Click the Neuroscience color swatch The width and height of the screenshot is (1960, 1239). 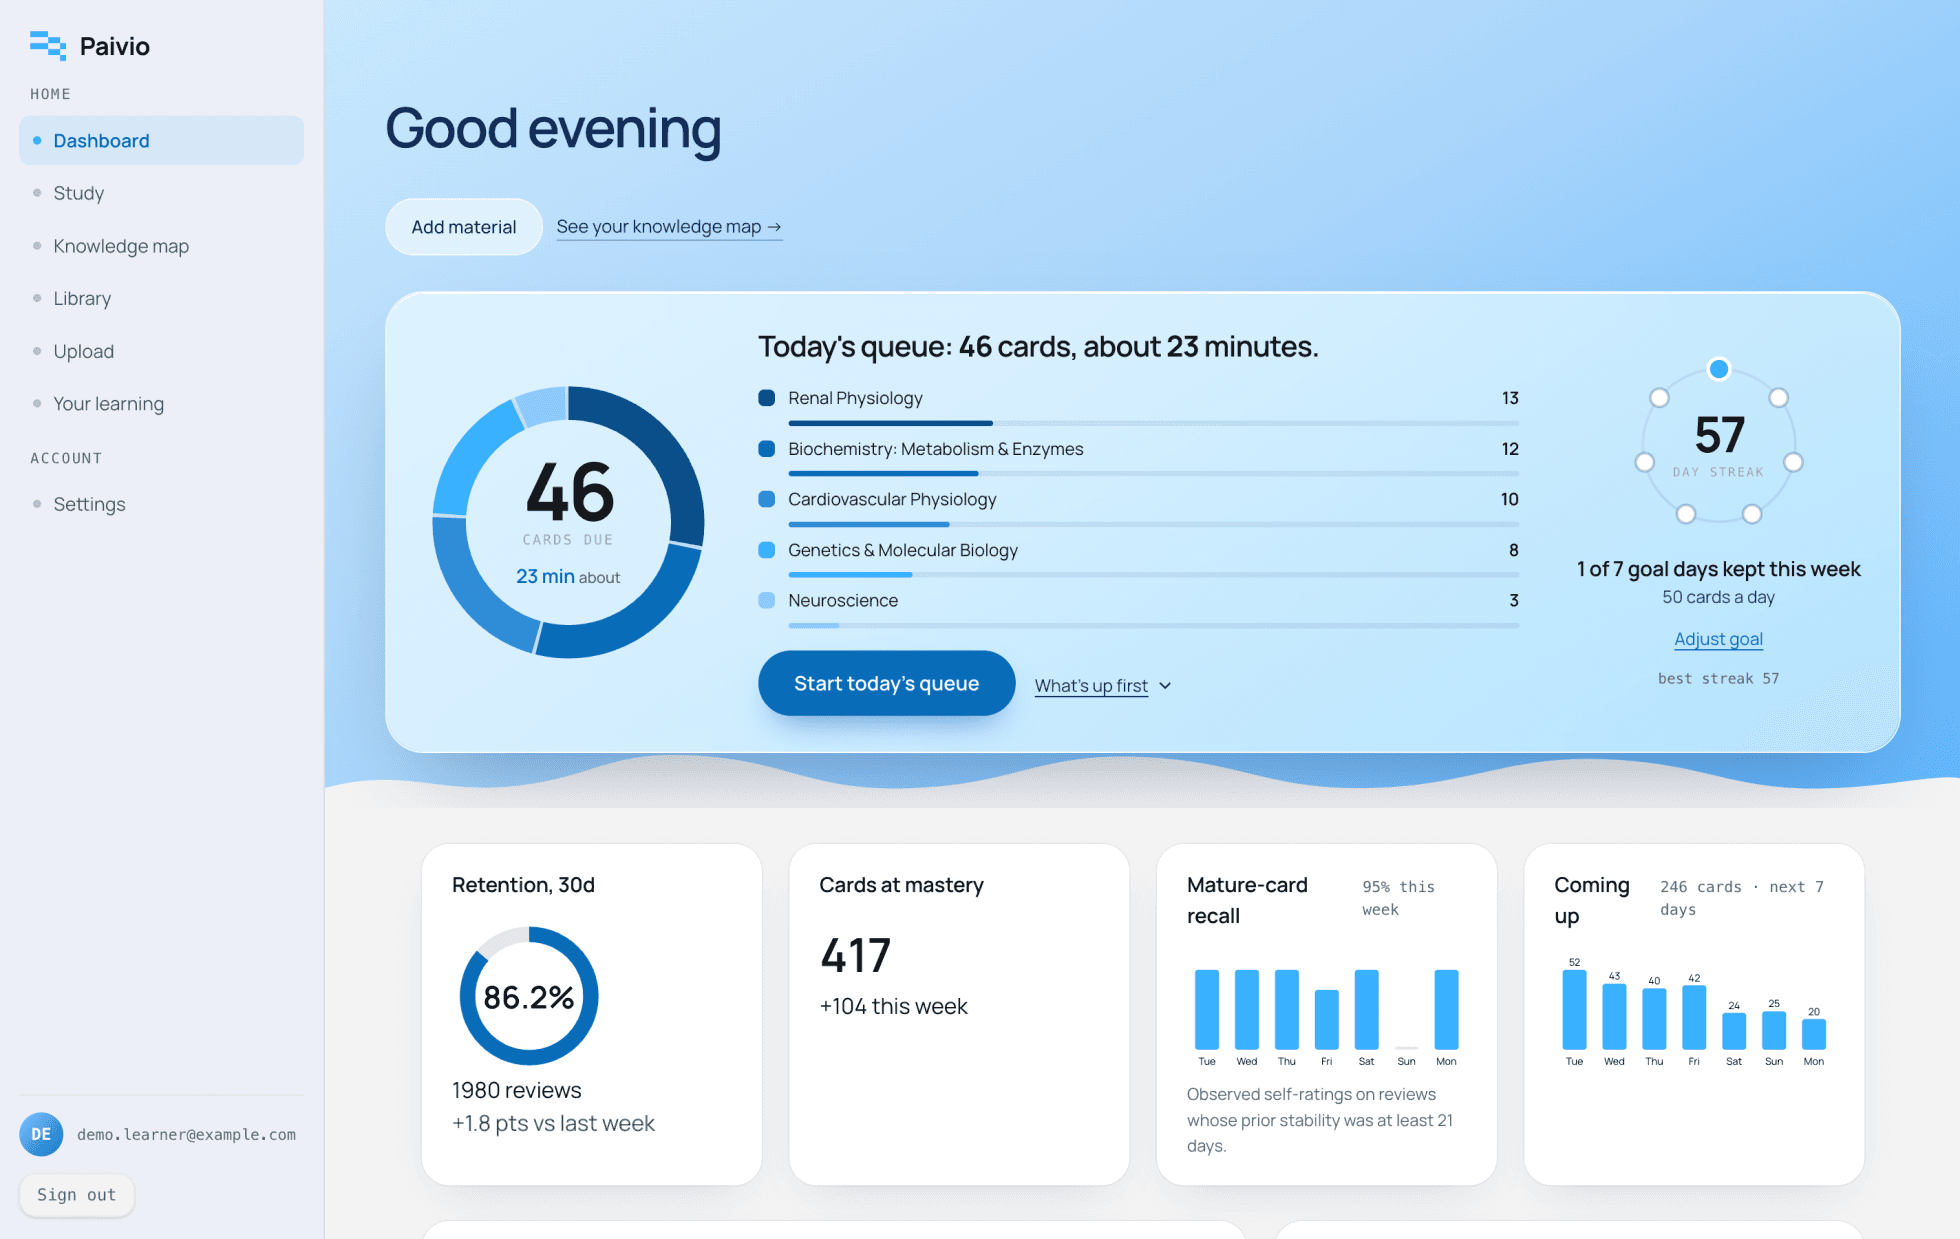pyautogui.click(x=767, y=600)
